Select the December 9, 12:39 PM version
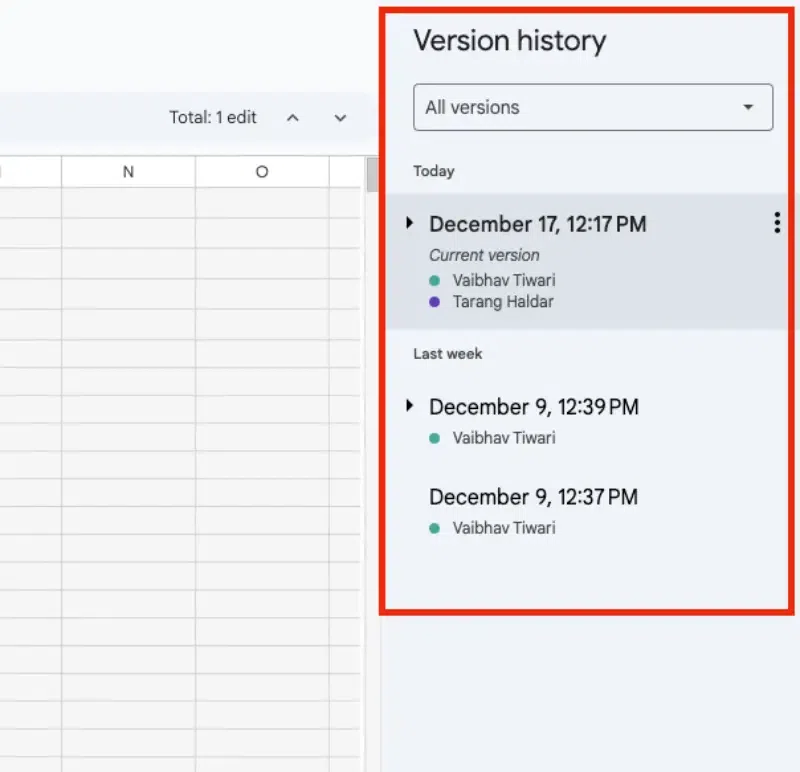 pos(534,407)
